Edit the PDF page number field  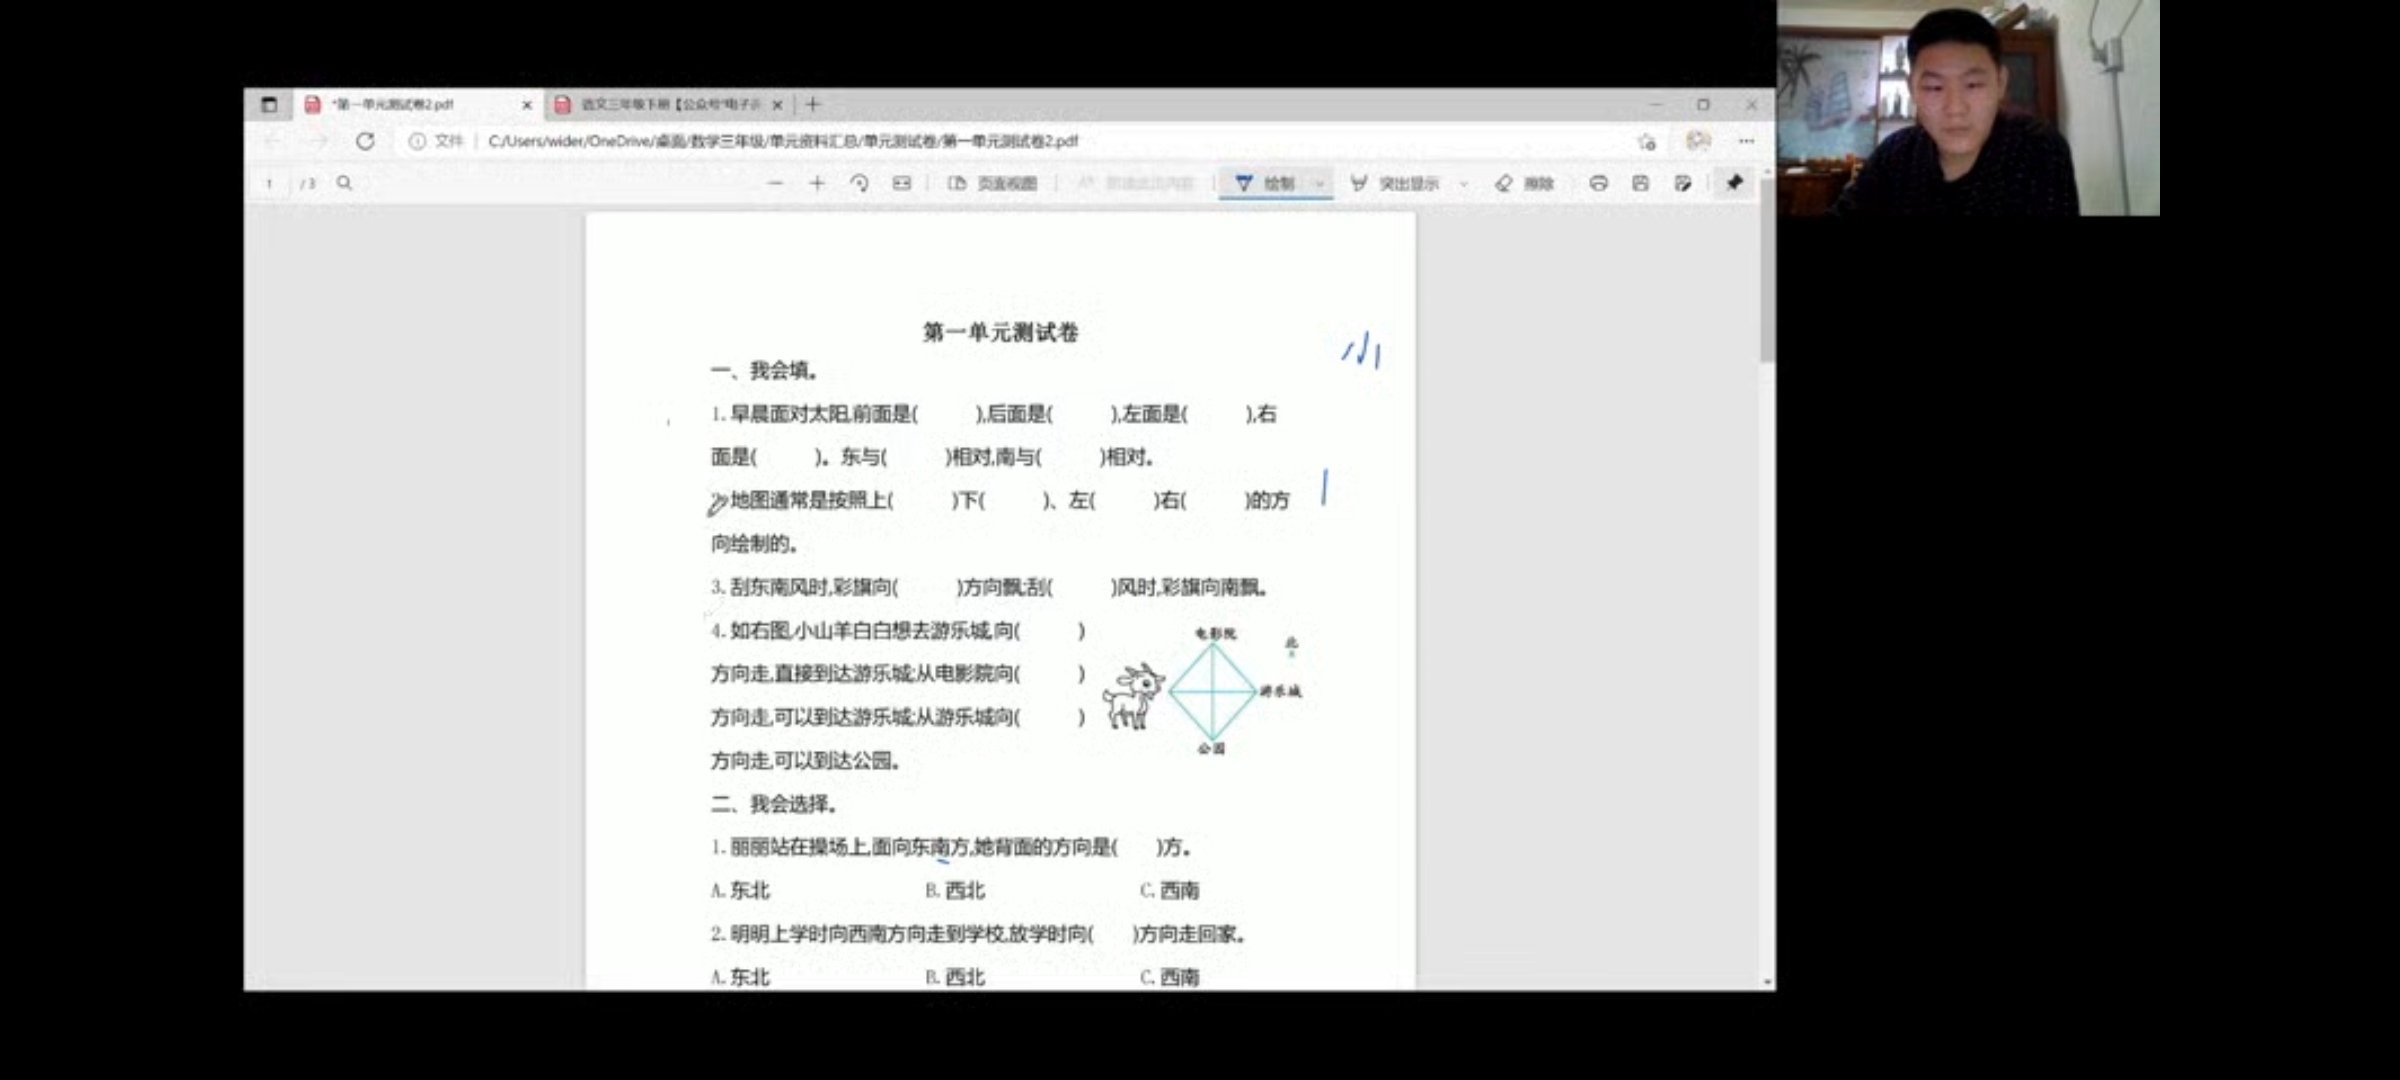pos(270,183)
